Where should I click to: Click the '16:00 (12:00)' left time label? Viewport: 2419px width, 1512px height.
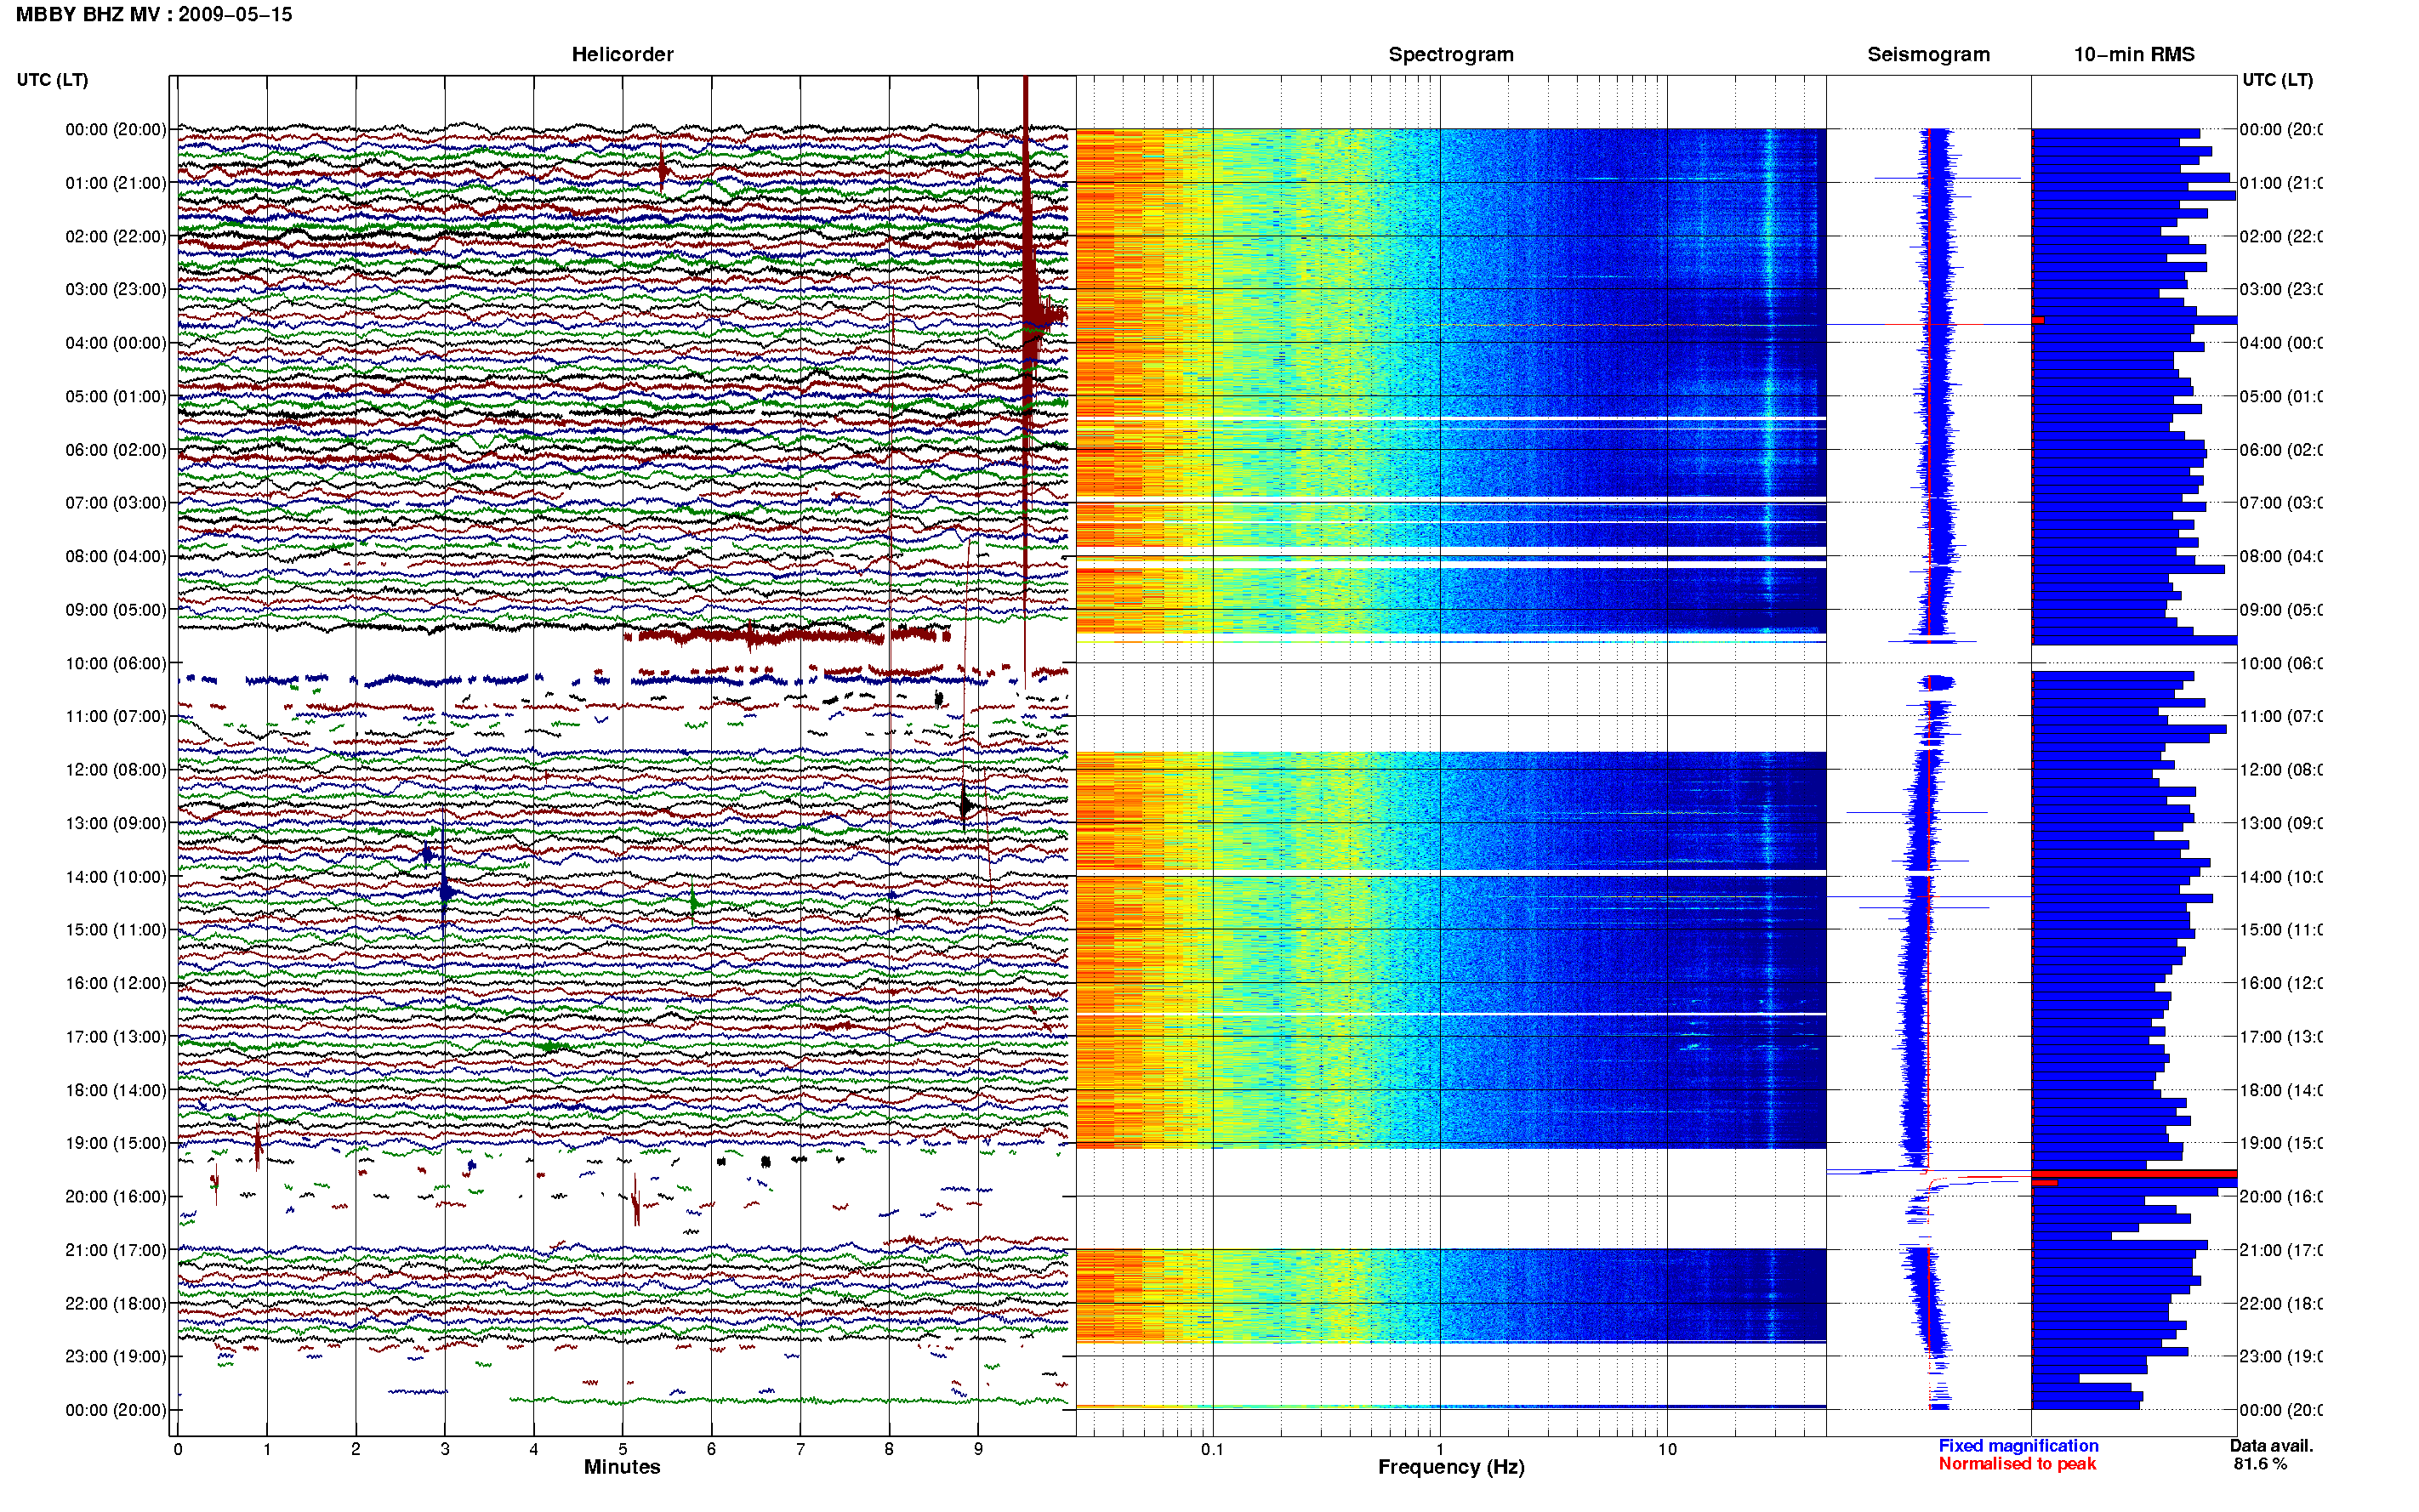[116, 983]
